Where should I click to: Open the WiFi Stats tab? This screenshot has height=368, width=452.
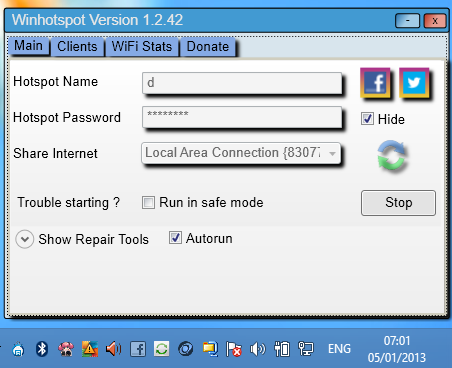pos(142,47)
